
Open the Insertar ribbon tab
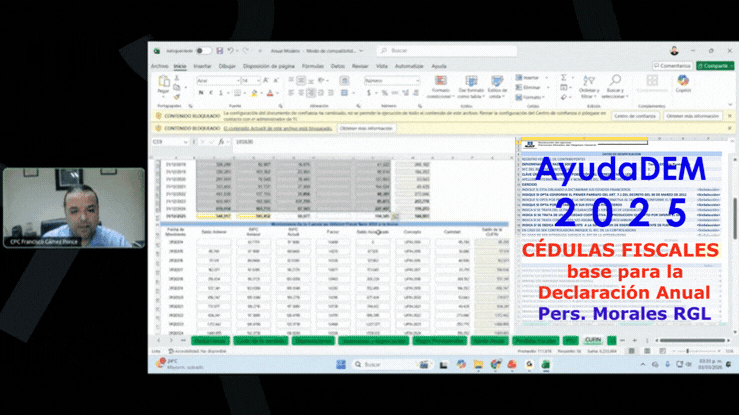coord(201,66)
